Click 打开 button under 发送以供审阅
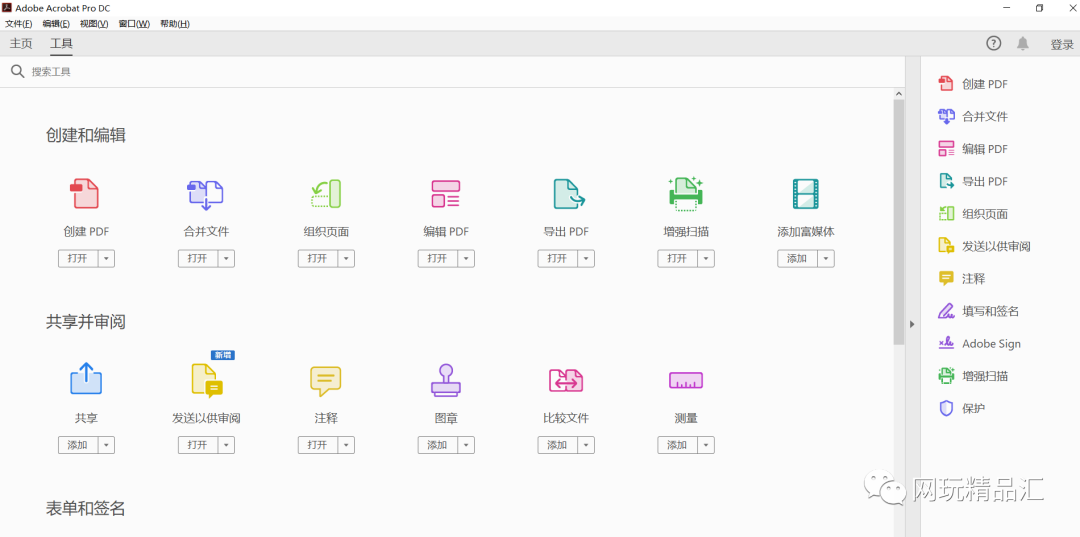1080x537 pixels. (x=198, y=445)
